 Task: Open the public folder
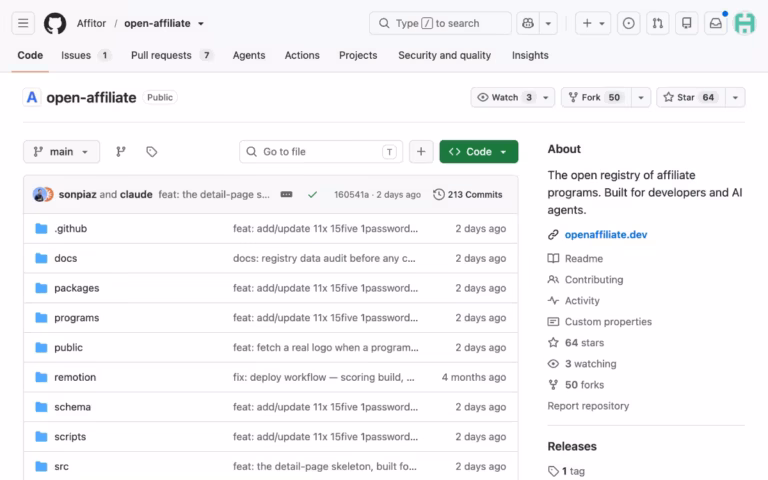(68, 348)
